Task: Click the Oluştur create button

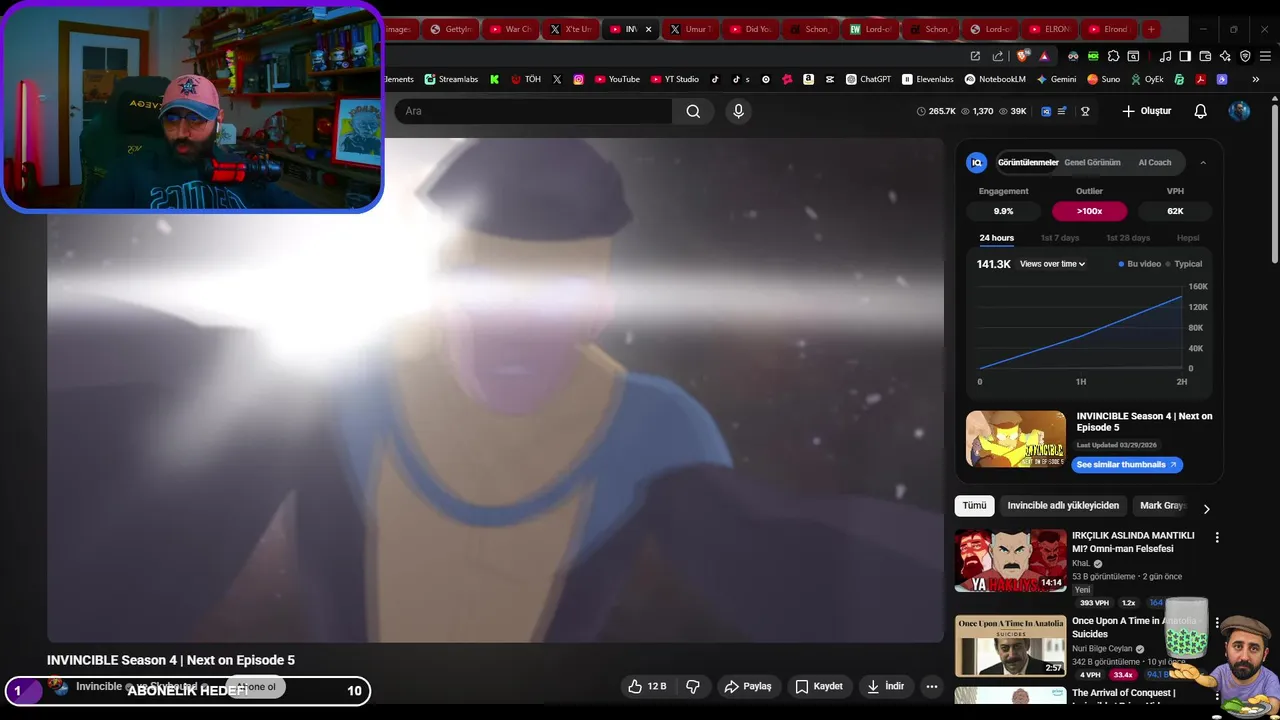Action: click(x=1146, y=111)
